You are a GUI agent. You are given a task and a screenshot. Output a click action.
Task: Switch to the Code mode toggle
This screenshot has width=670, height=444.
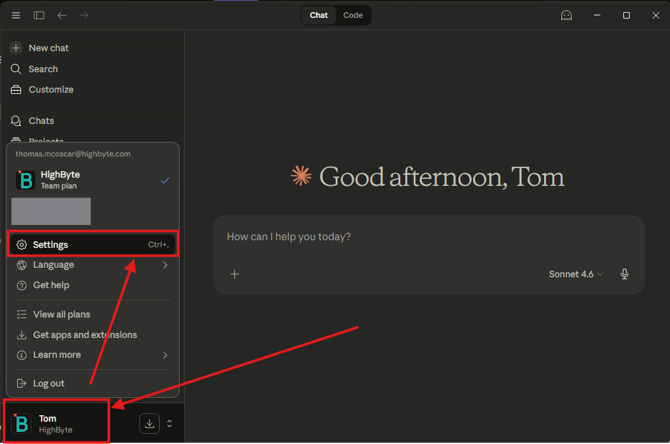(353, 15)
